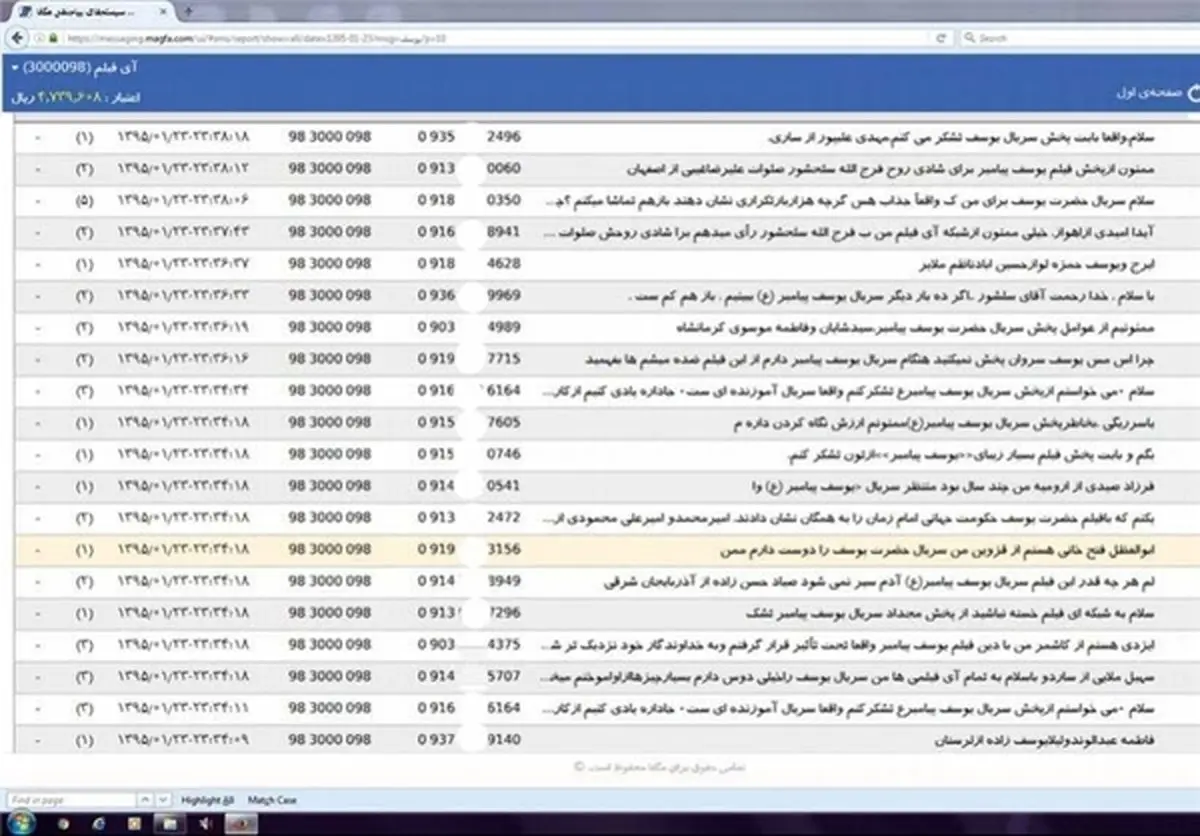Select the messaging report browser tab

85,11
